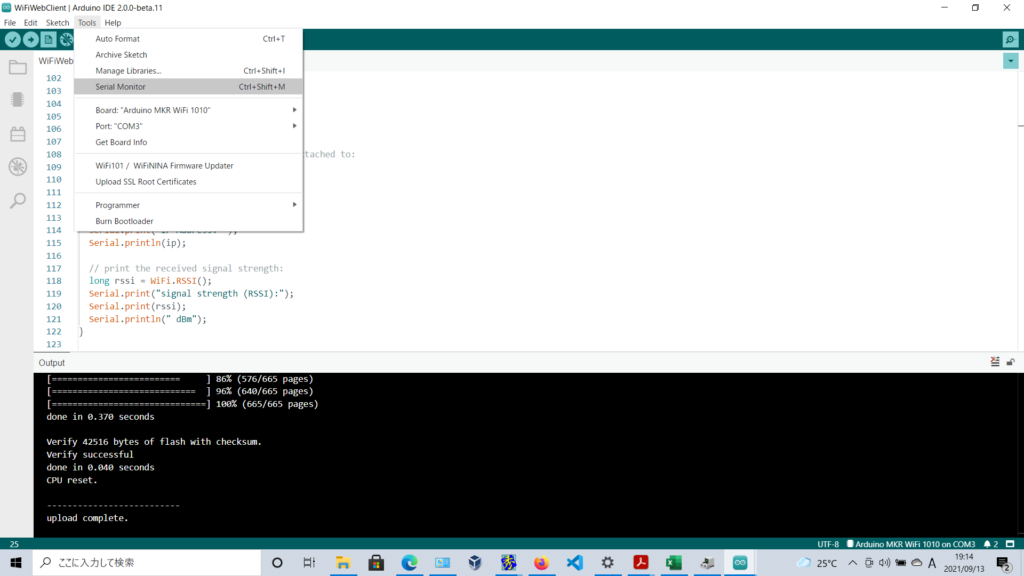Open Task View on the taskbar
The height and width of the screenshot is (576, 1024).
click(310, 562)
